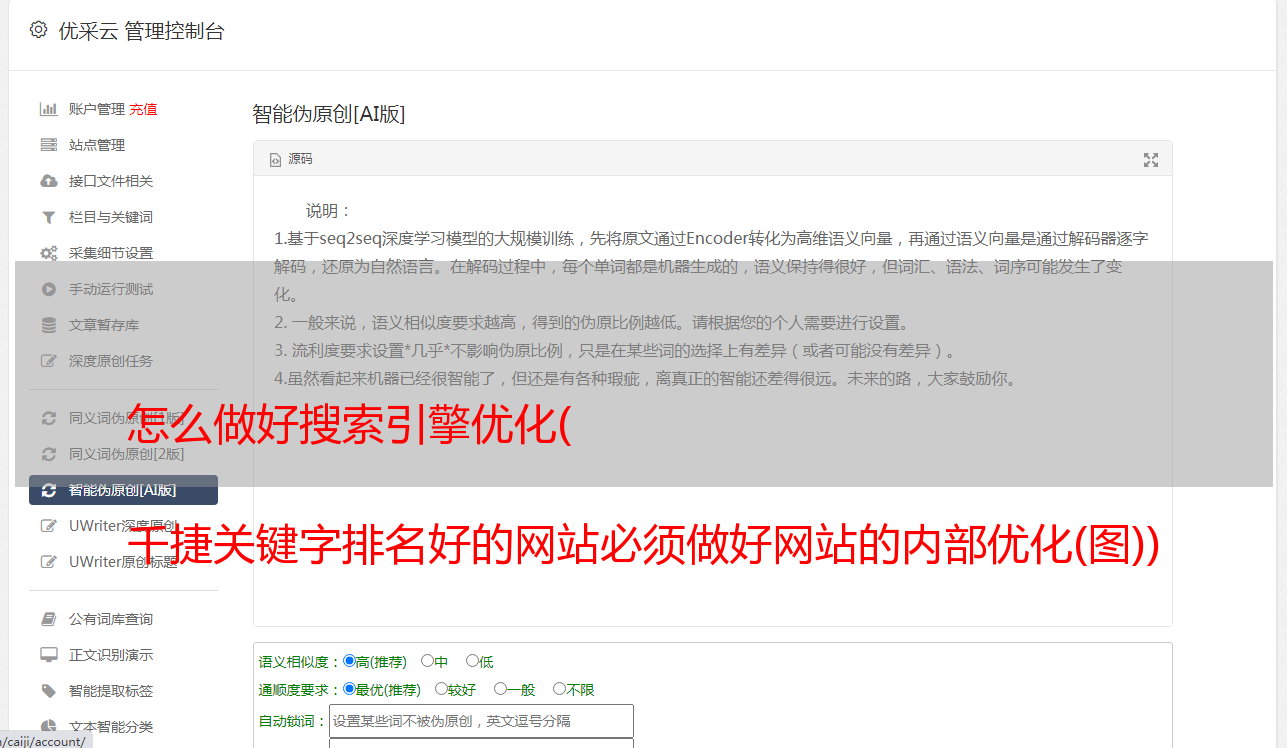Click the cloud upload icon for 接口文件相关
Viewport: 1287px width, 748px height.
pyautogui.click(x=48, y=181)
